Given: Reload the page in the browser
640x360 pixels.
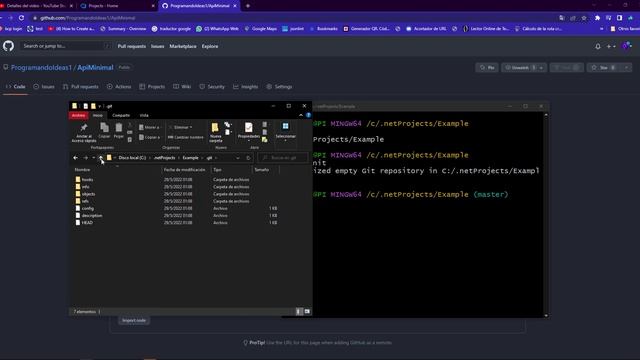Looking at the screenshot, I should click(x=21, y=18).
